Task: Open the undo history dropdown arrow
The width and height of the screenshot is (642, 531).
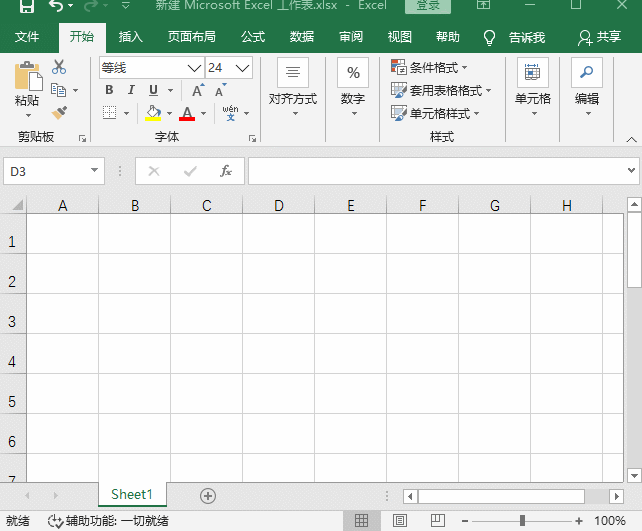Action: [x=71, y=6]
